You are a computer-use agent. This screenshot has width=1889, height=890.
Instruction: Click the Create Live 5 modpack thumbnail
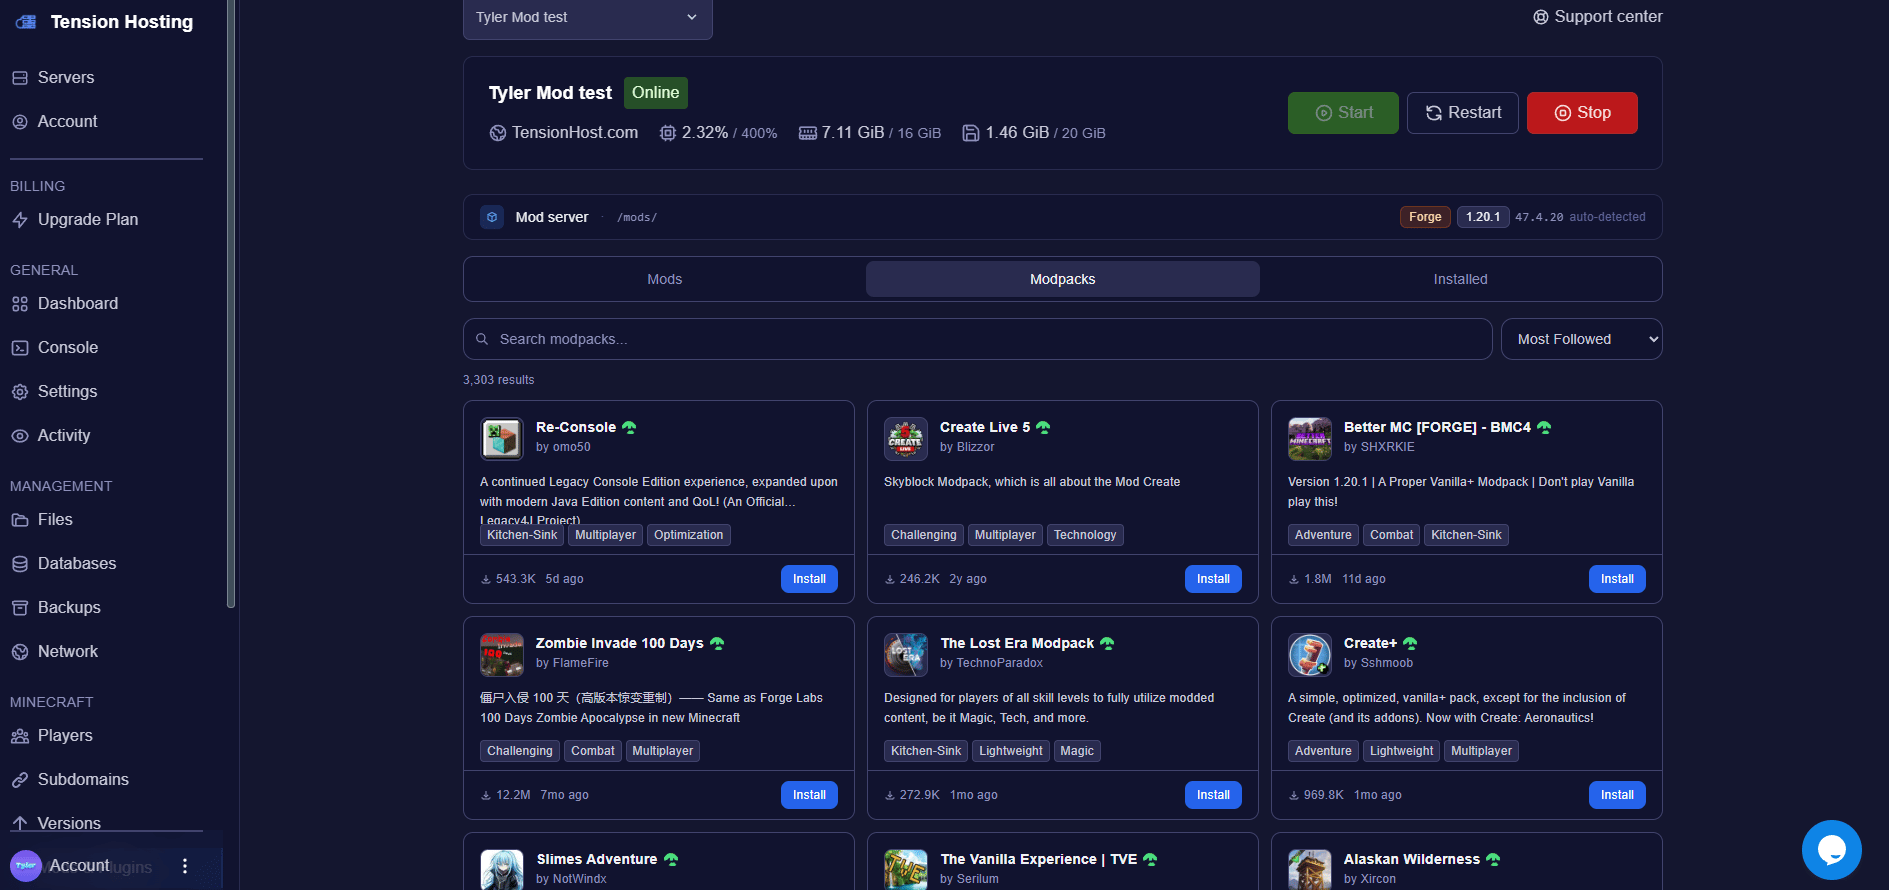pos(906,439)
